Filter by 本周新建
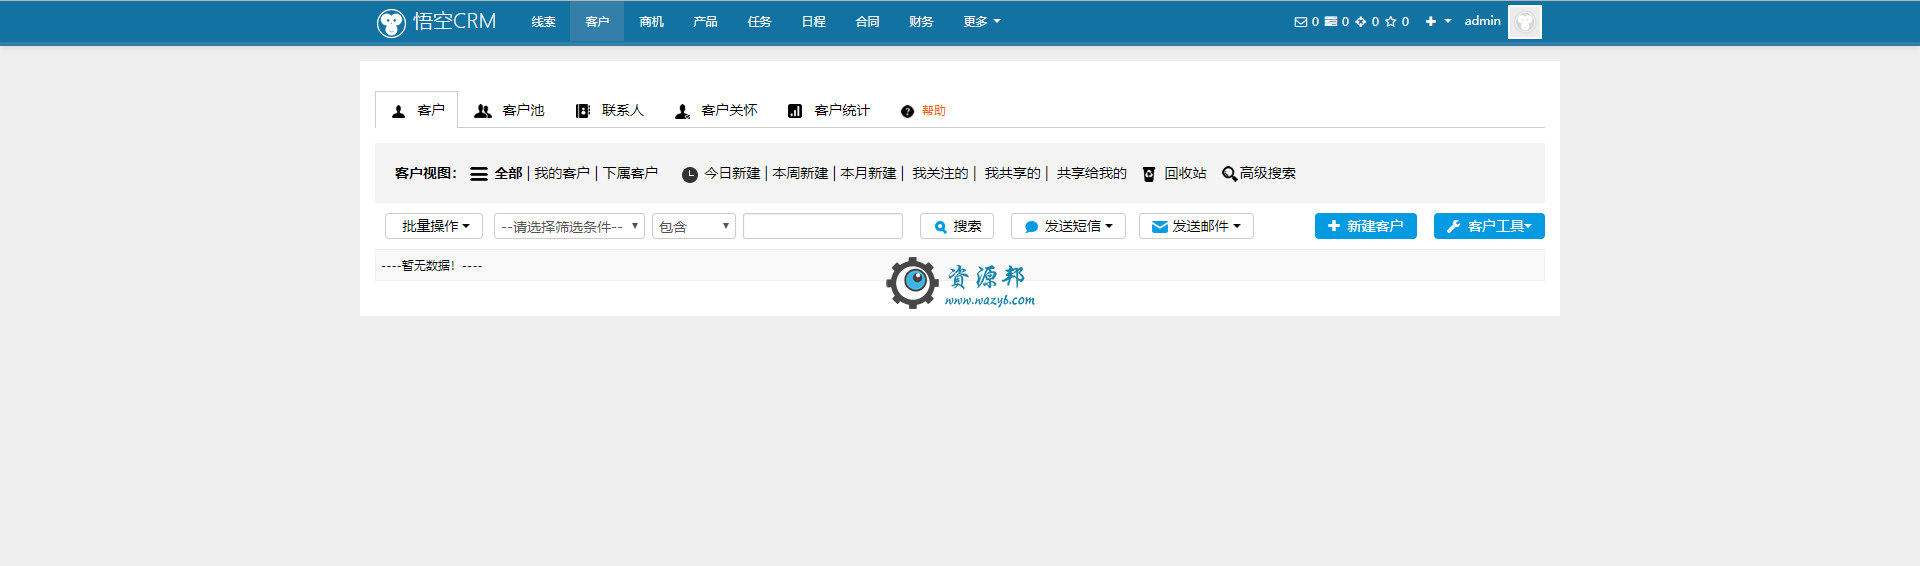This screenshot has width=1920, height=566. pyautogui.click(x=800, y=173)
